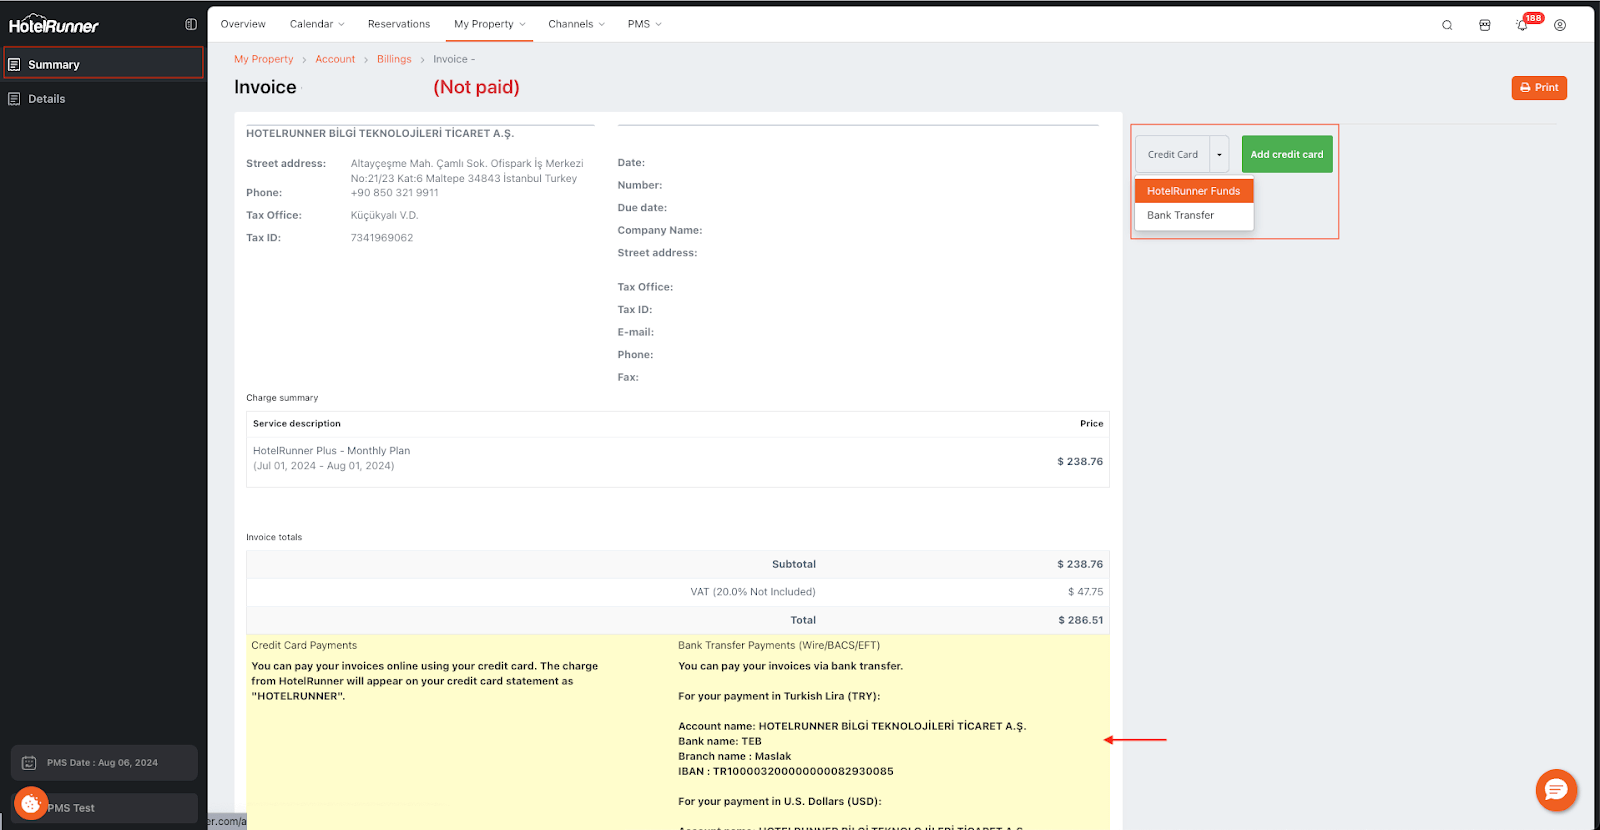The height and width of the screenshot is (830, 1600).
Task: Open the Reservations menu item
Action: coord(398,24)
